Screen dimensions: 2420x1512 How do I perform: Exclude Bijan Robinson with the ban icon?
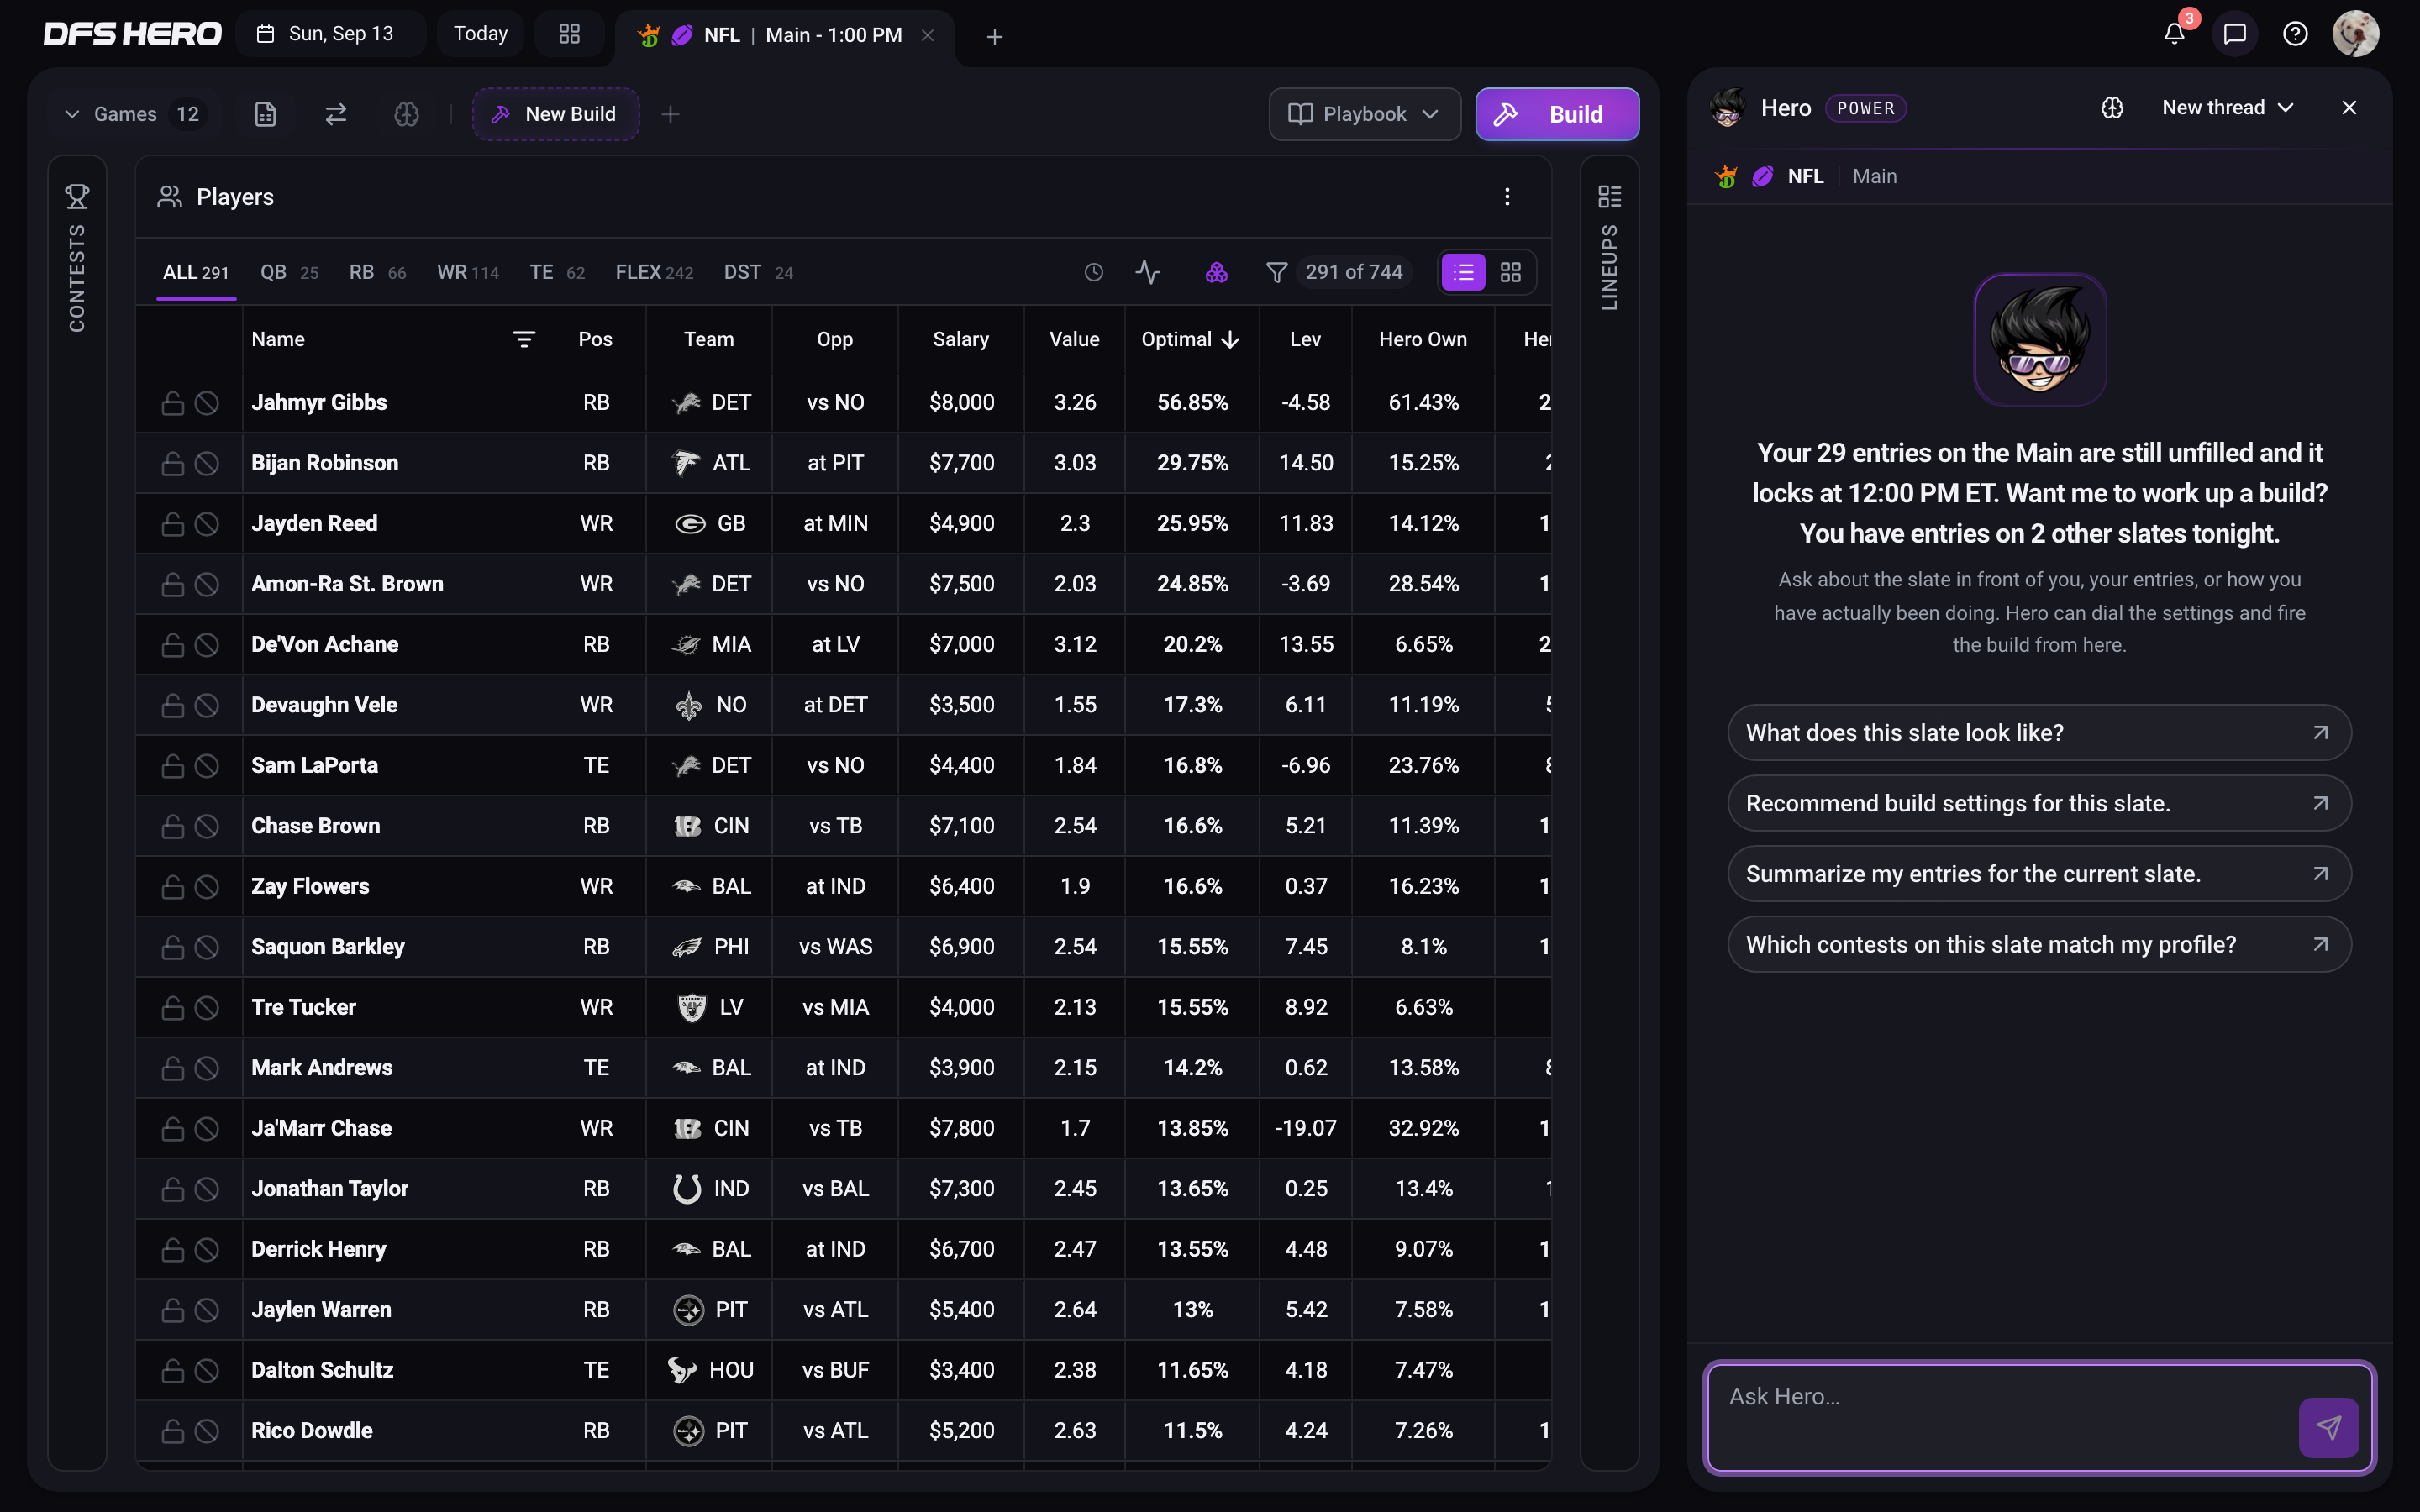[207, 463]
